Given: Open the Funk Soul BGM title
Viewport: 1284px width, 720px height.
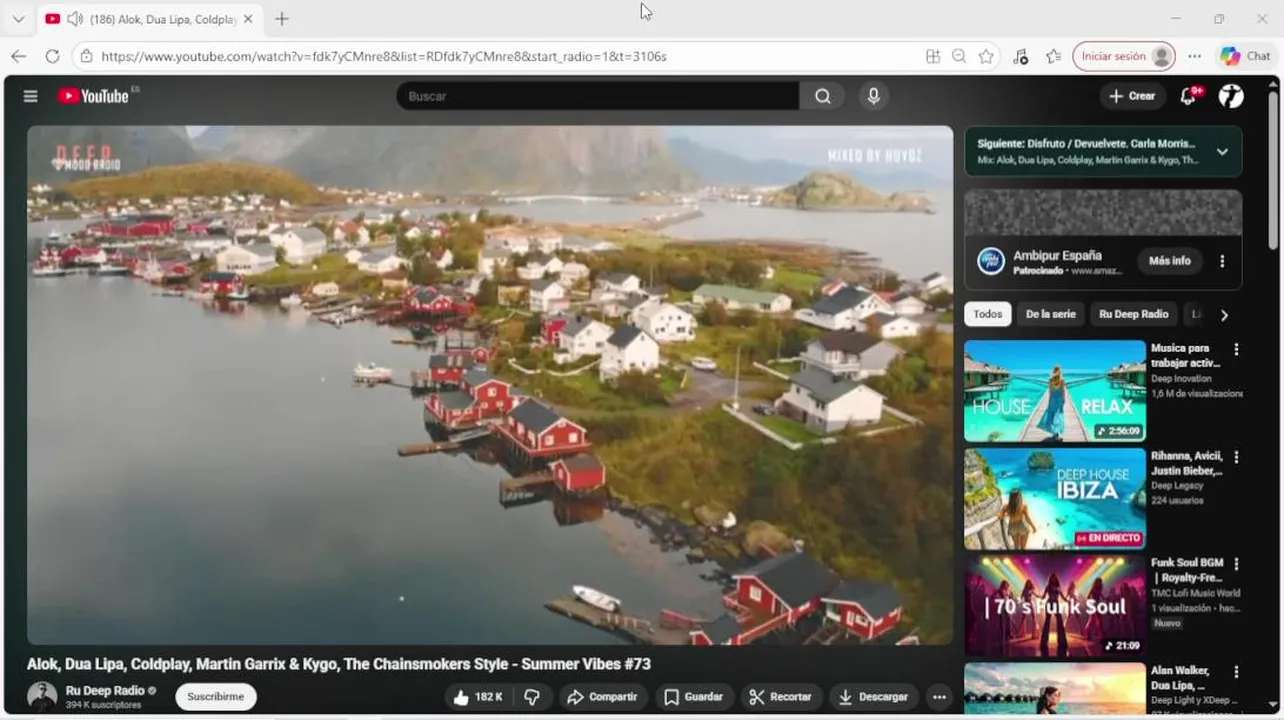Looking at the screenshot, I should [1187, 571].
